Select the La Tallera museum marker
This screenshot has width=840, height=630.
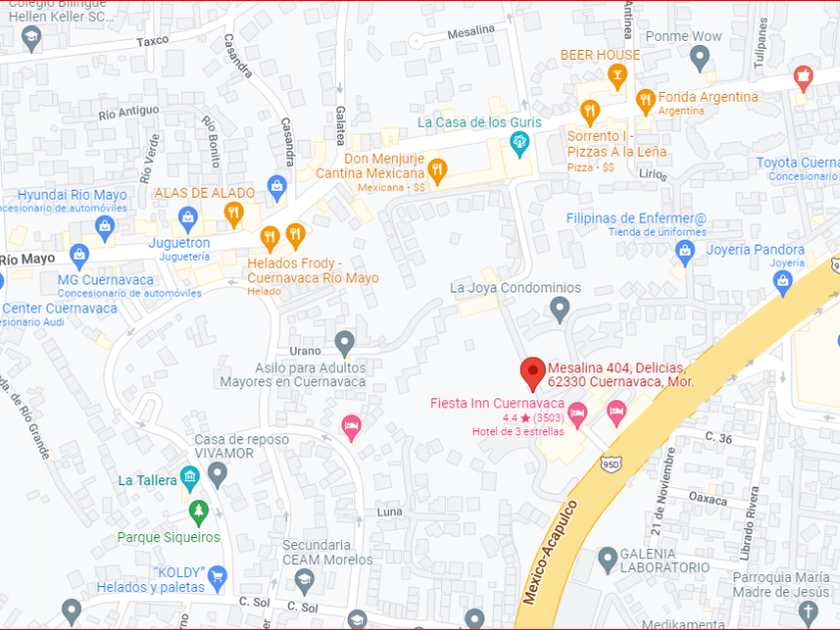click(x=190, y=479)
